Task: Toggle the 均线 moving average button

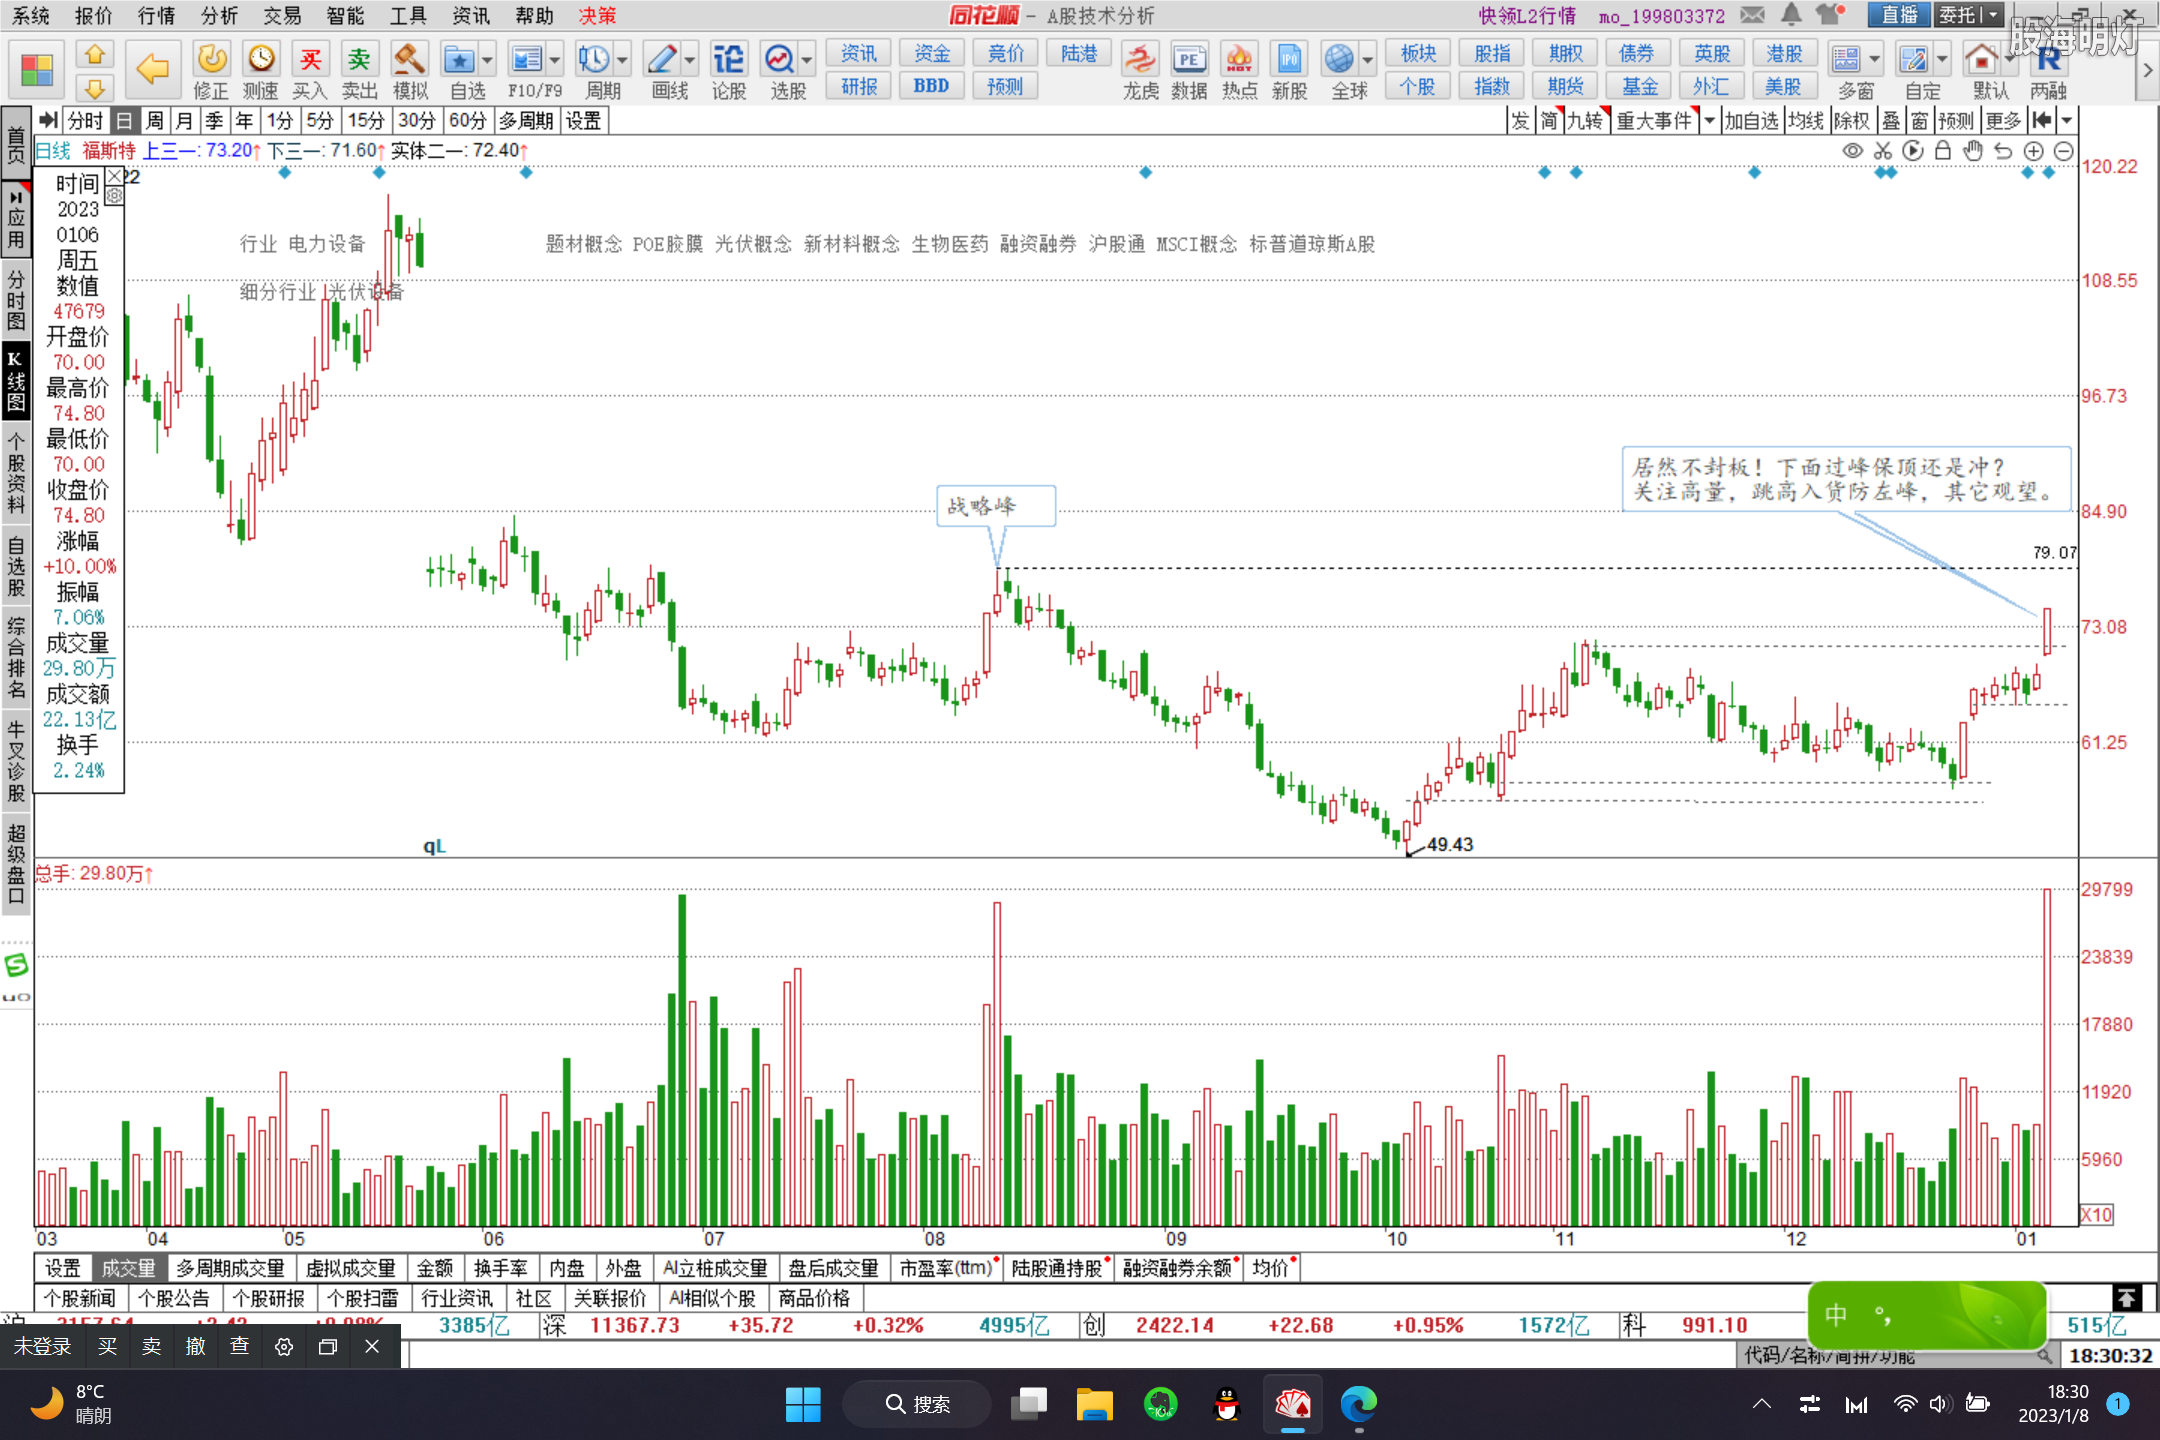Action: (x=1806, y=121)
